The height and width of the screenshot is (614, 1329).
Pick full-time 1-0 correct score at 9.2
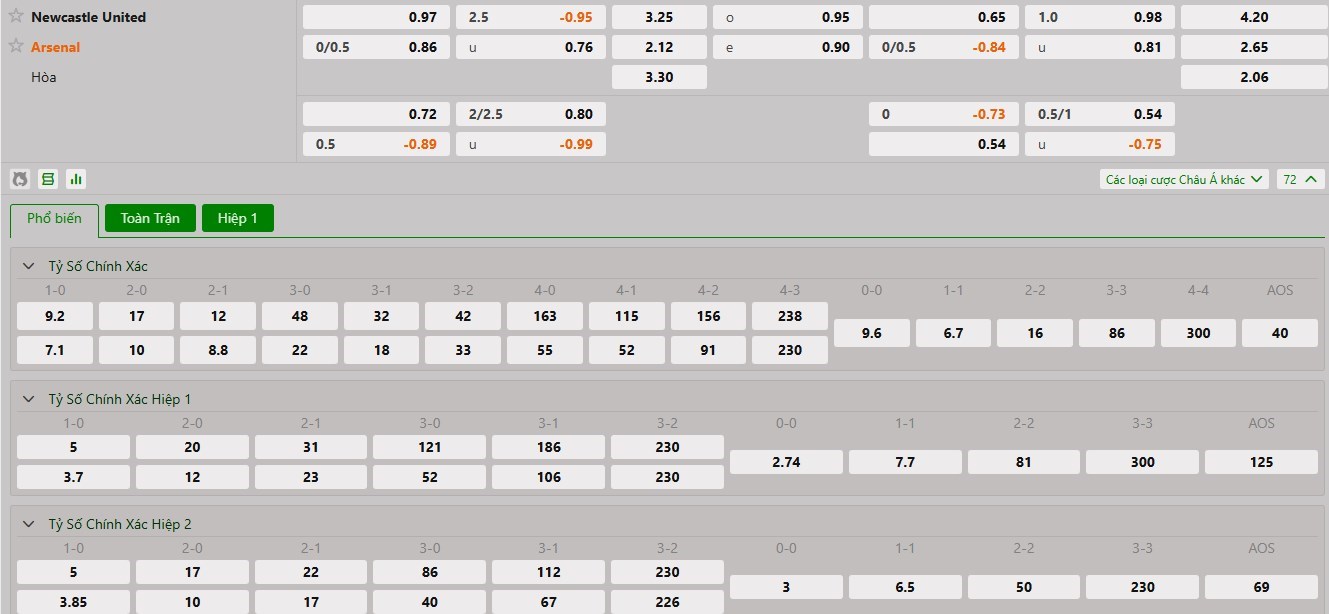[55, 316]
